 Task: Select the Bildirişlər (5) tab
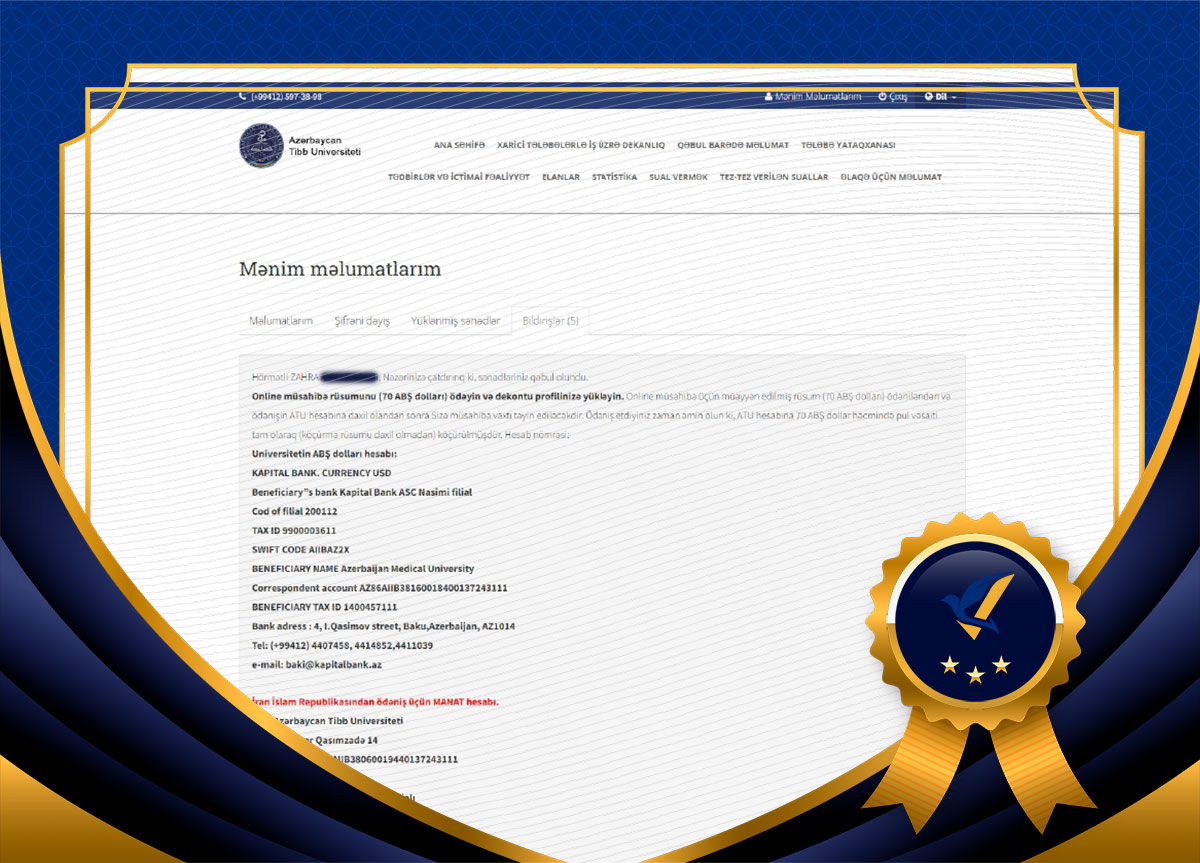550,321
